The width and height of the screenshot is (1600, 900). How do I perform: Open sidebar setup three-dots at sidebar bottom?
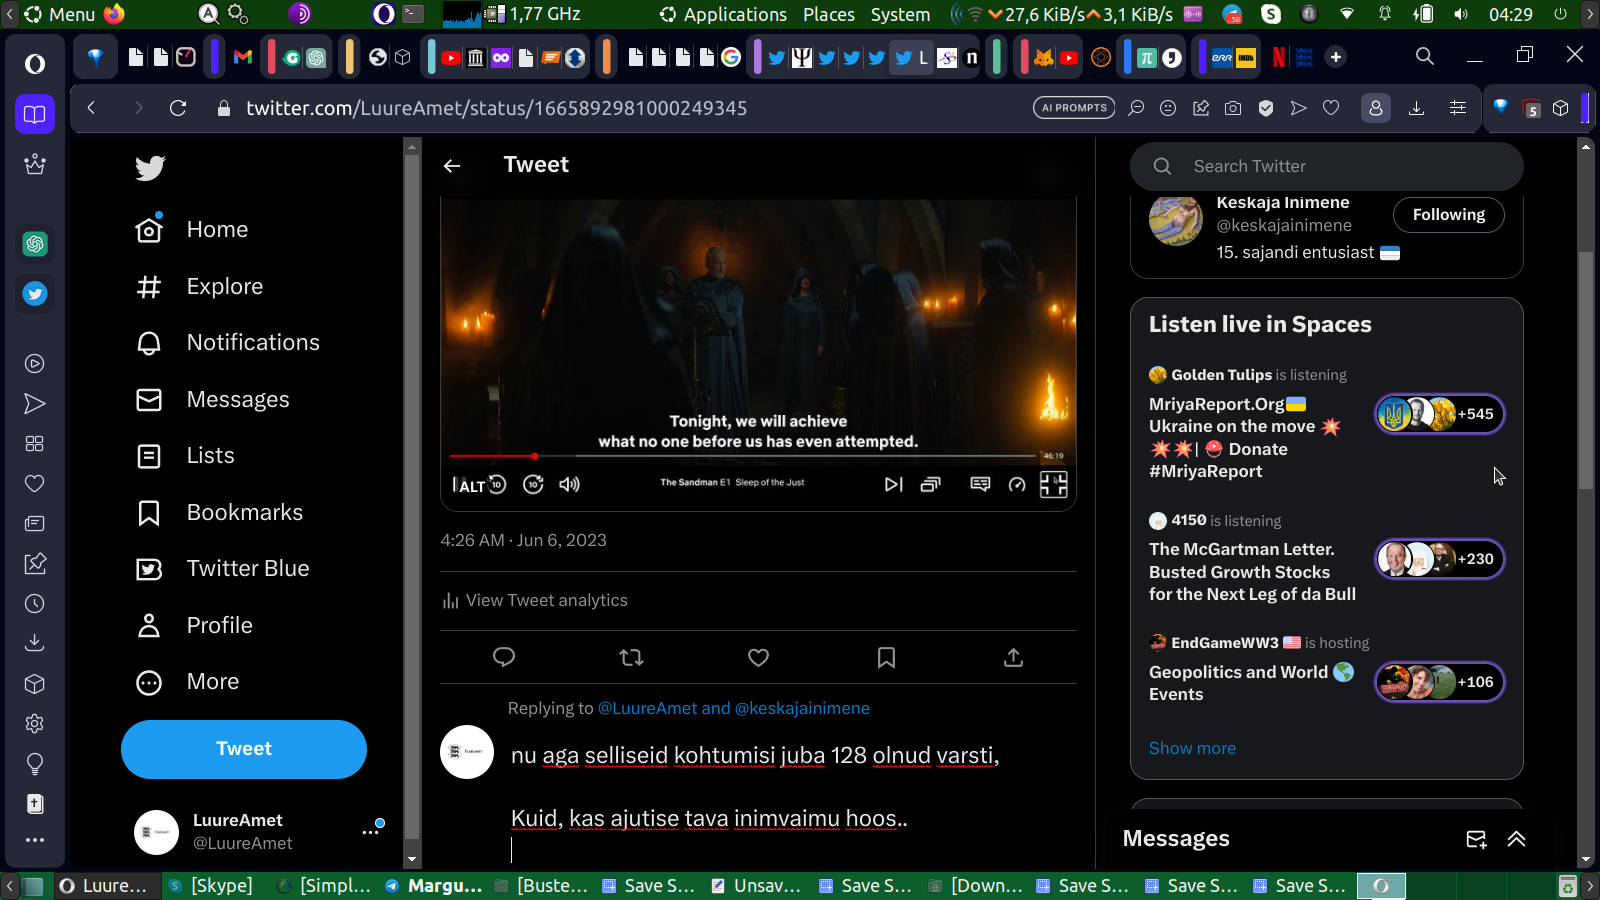pos(35,840)
